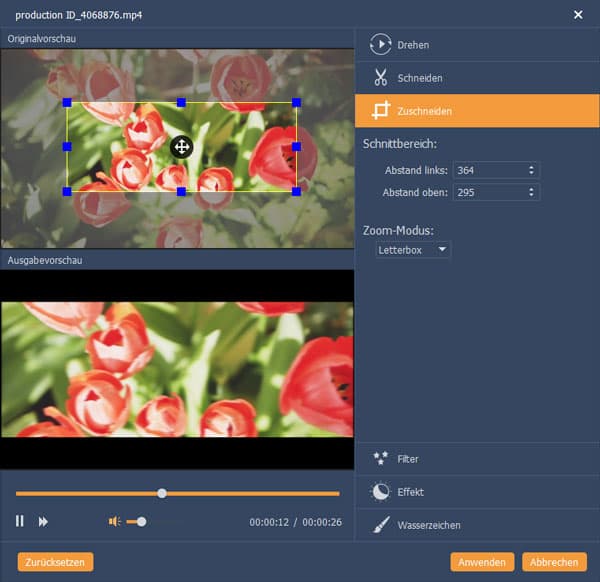Click the Abstand links stepper arrows
Viewport: 600px width, 582px height.
pos(531,170)
